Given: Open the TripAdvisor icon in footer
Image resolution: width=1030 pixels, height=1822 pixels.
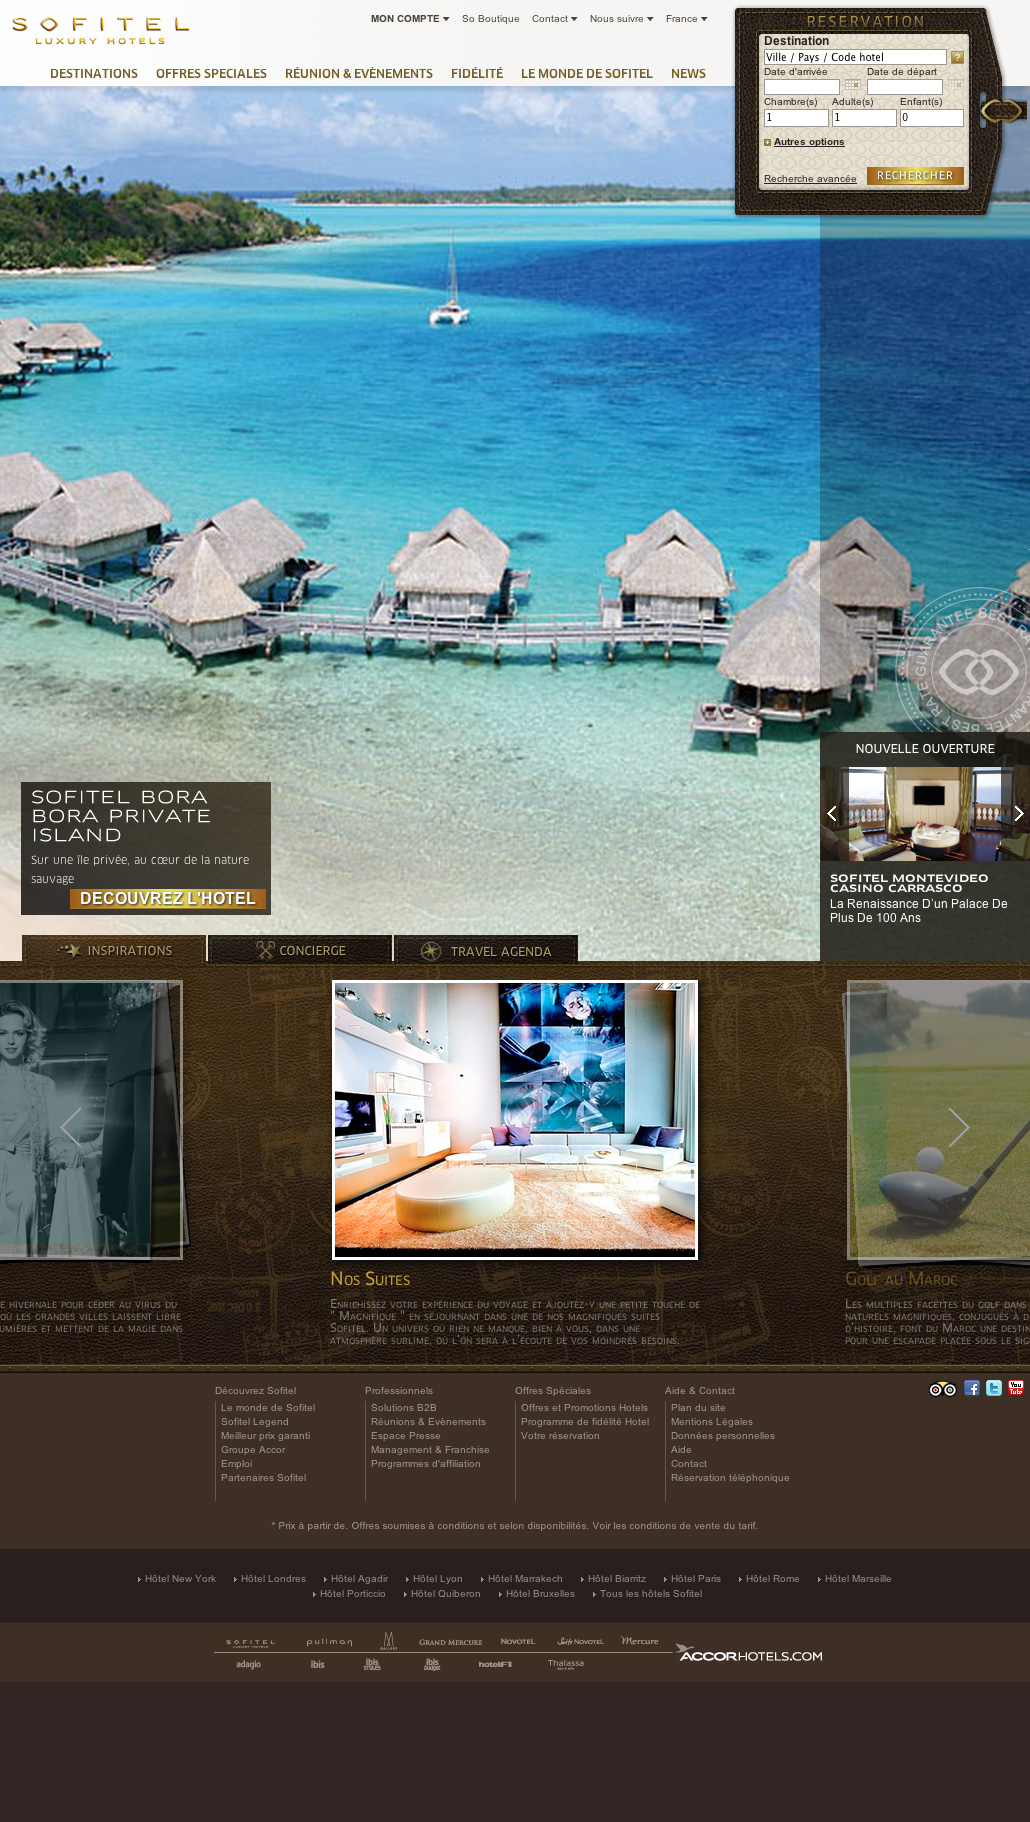Looking at the screenshot, I should coord(942,1389).
